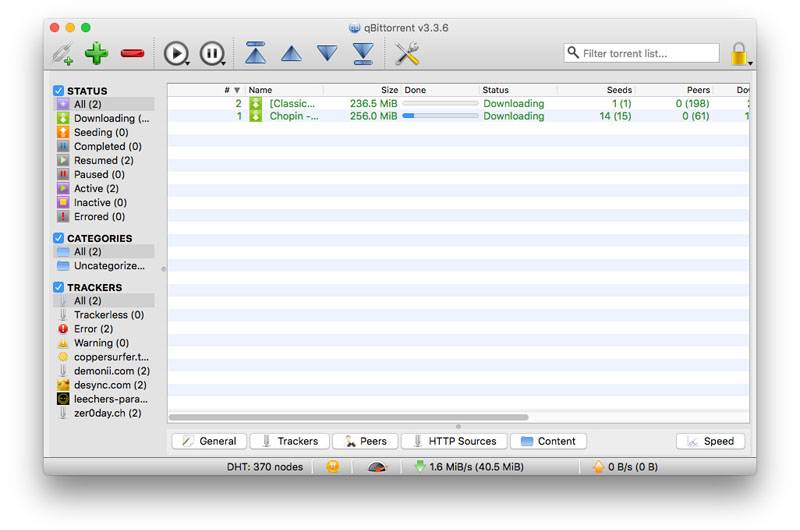Select the Downloading status filter

click(104, 118)
